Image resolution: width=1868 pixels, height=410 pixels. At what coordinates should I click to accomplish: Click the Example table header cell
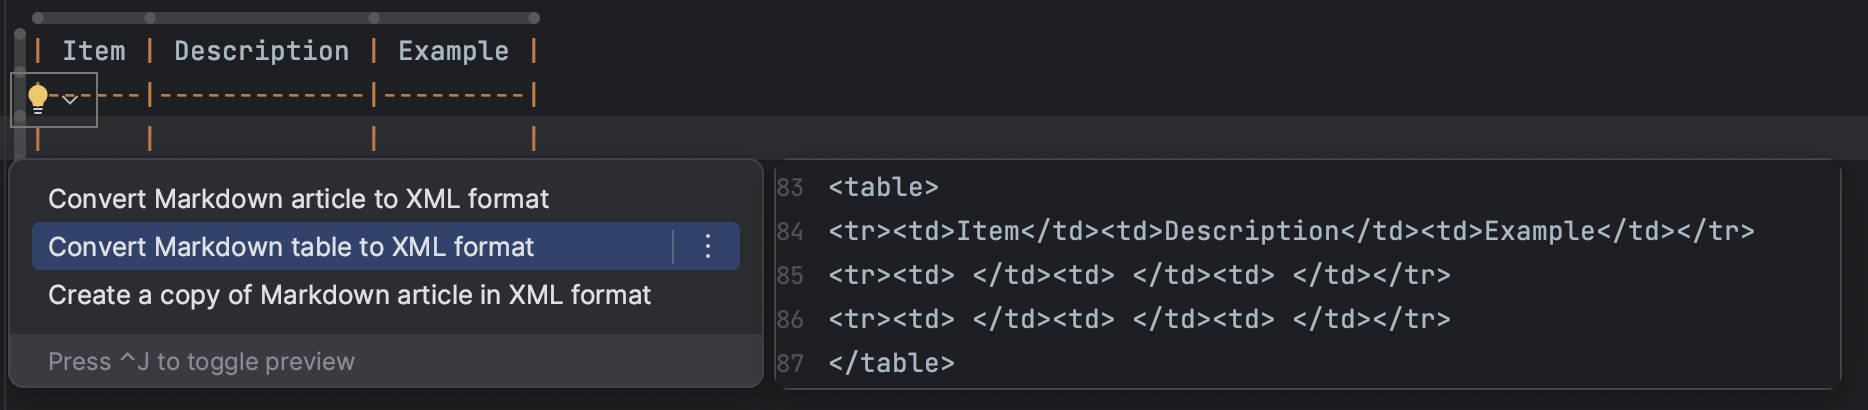[x=453, y=51]
